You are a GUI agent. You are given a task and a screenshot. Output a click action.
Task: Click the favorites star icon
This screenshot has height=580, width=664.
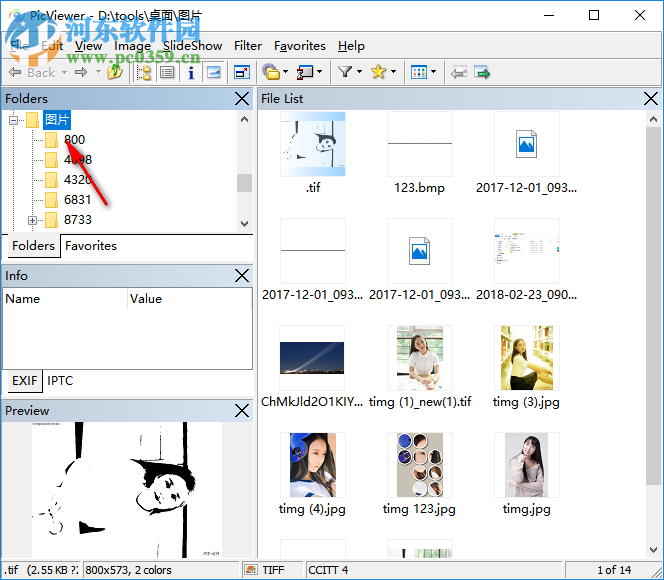coord(379,72)
